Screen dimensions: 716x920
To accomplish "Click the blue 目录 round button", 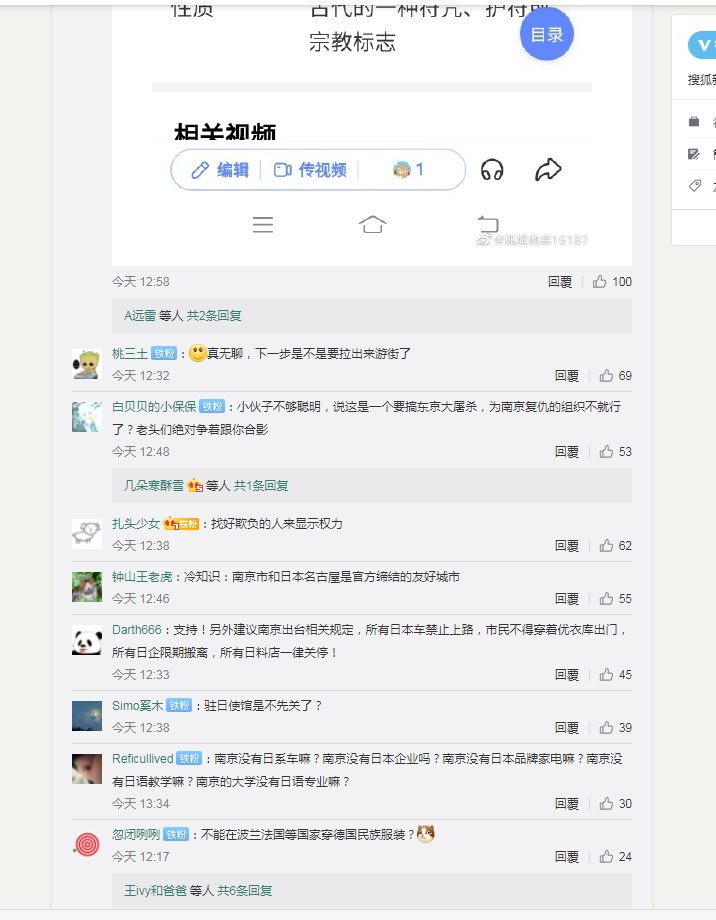I will click(x=546, y=35).
